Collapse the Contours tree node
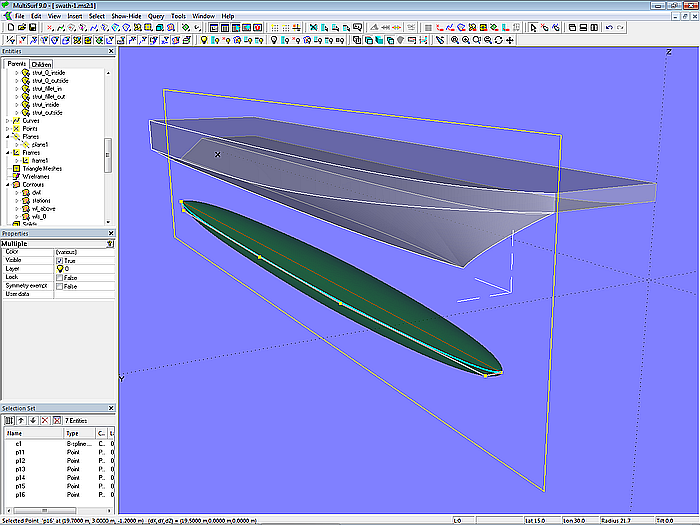Viewport: 700px width, 525px height. (7, 185)
